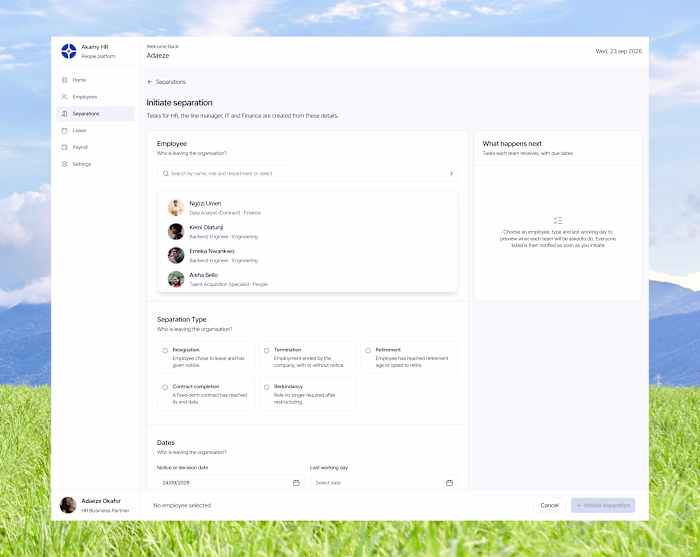Choose the Contract completion option
The image size is (700, 557).
(x=206, y=394)
